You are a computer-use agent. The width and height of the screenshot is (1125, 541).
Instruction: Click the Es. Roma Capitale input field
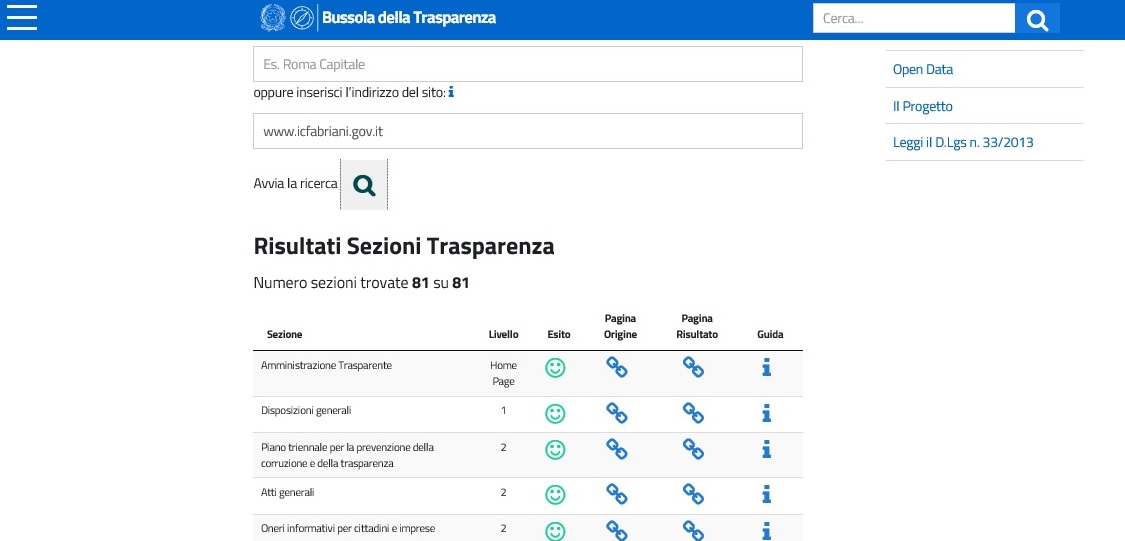pyautogui.click(x=527, y=64)
